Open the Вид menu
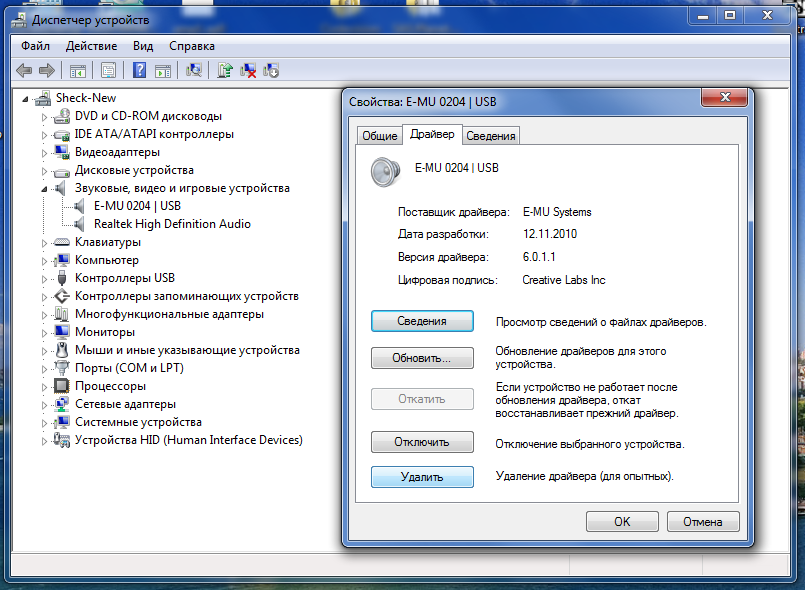This screenshot has height=590, width=805. coord(143,46)
